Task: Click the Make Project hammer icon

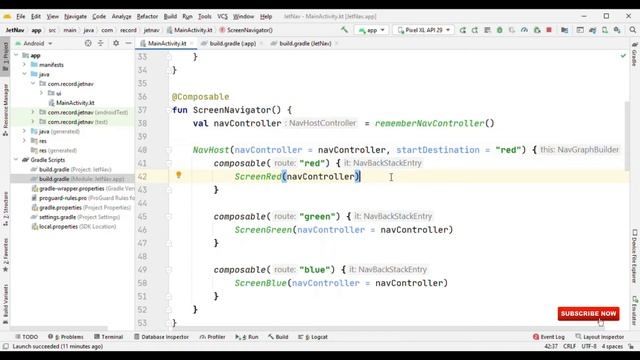Action: [x=344, y=30]
